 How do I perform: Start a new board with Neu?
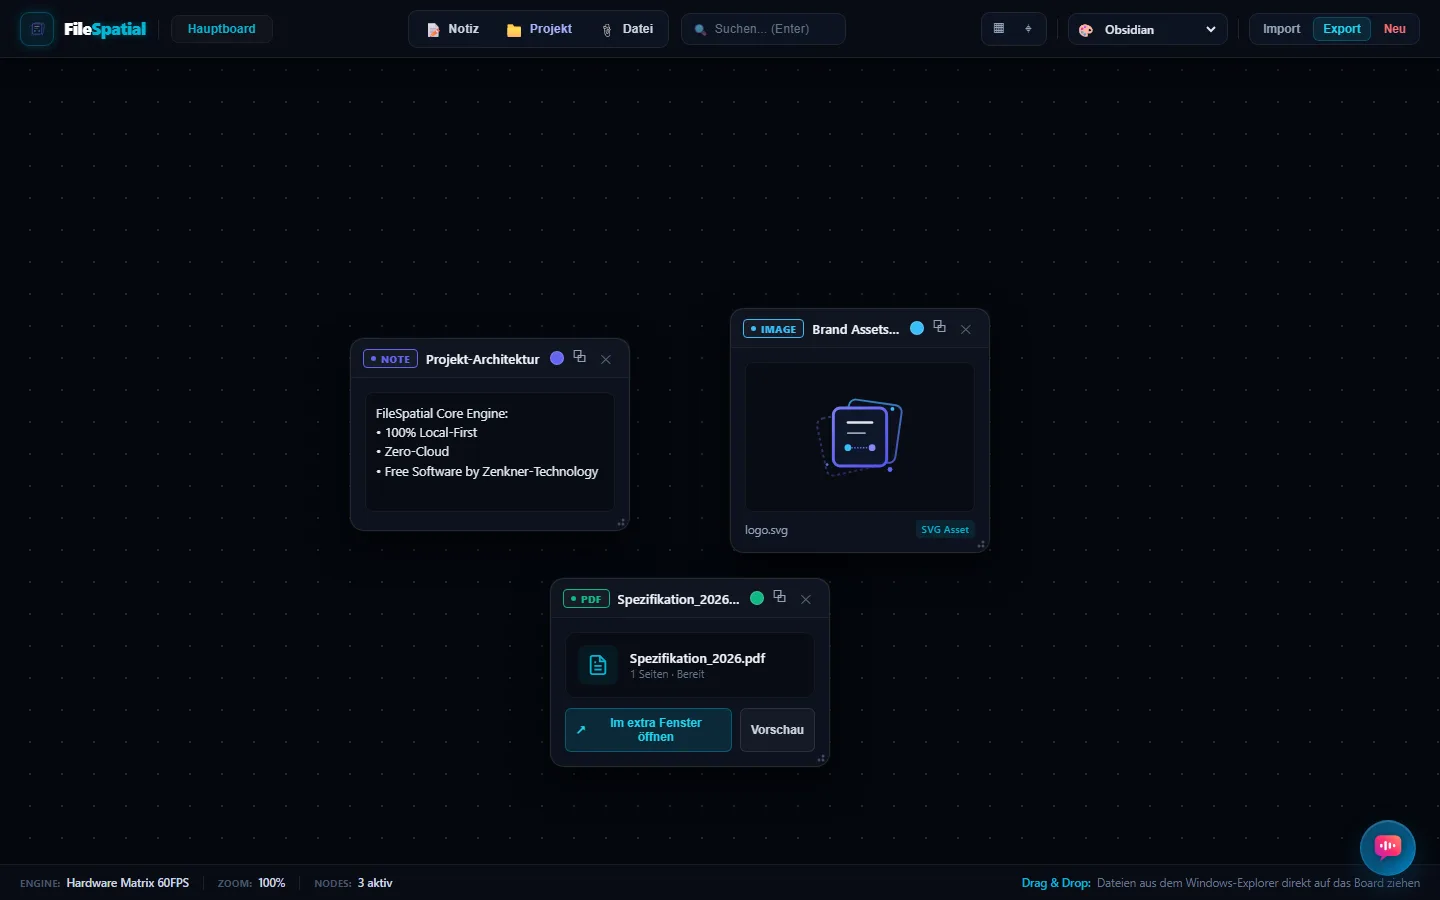coord(1395,29)
